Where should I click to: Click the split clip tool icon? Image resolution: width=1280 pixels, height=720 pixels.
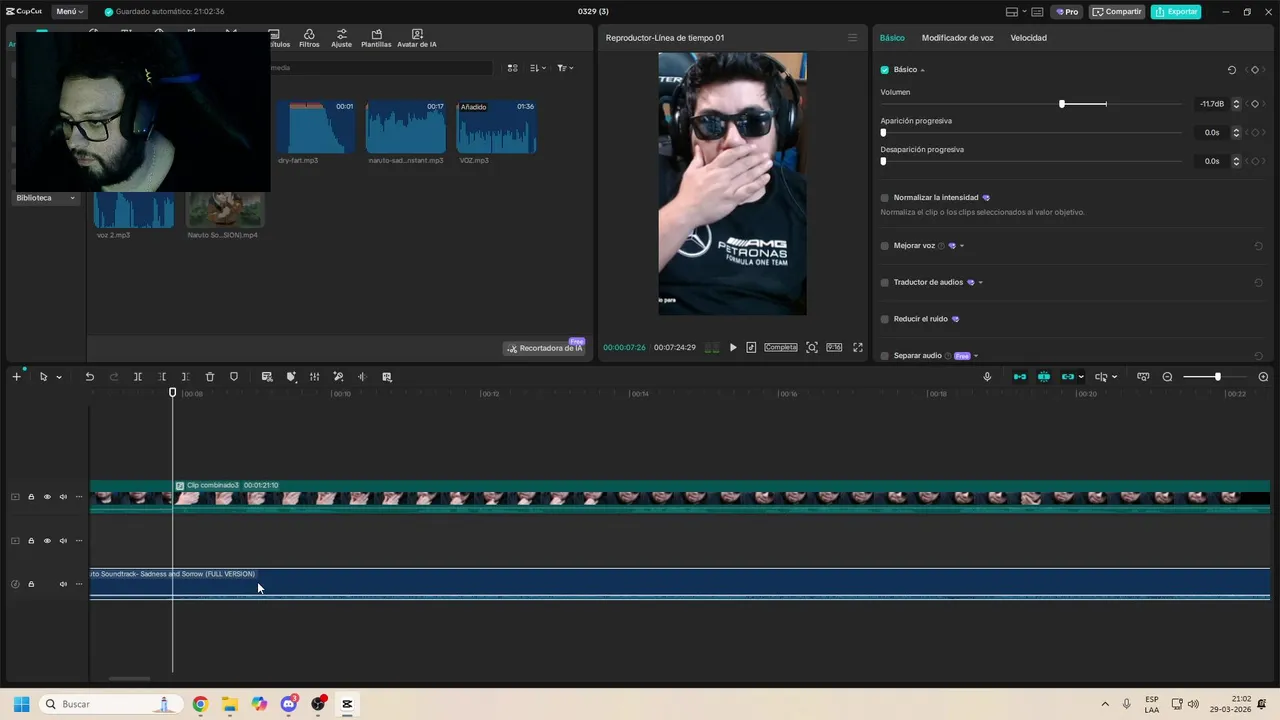point(138,377)
